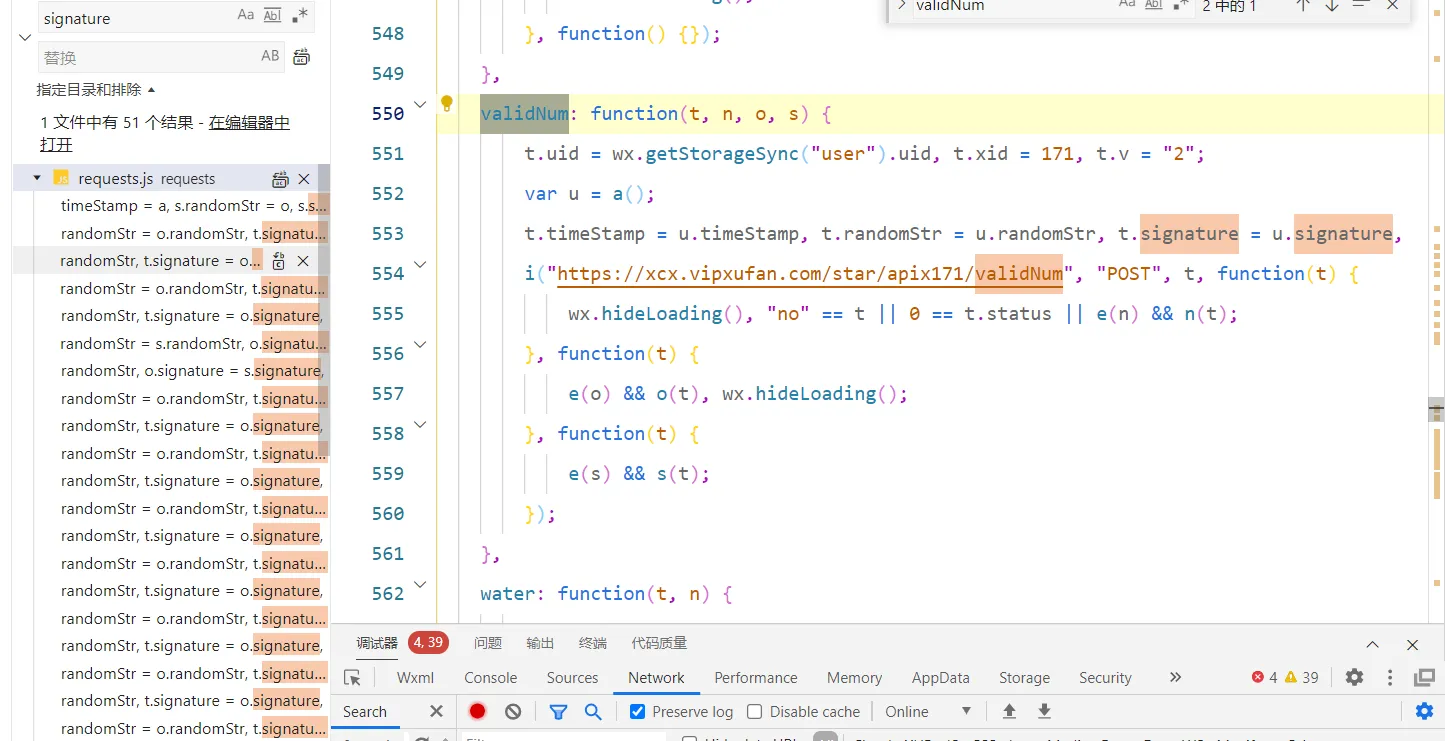
Task: Click replace-all icon on requests.js row
Action: 280,179
